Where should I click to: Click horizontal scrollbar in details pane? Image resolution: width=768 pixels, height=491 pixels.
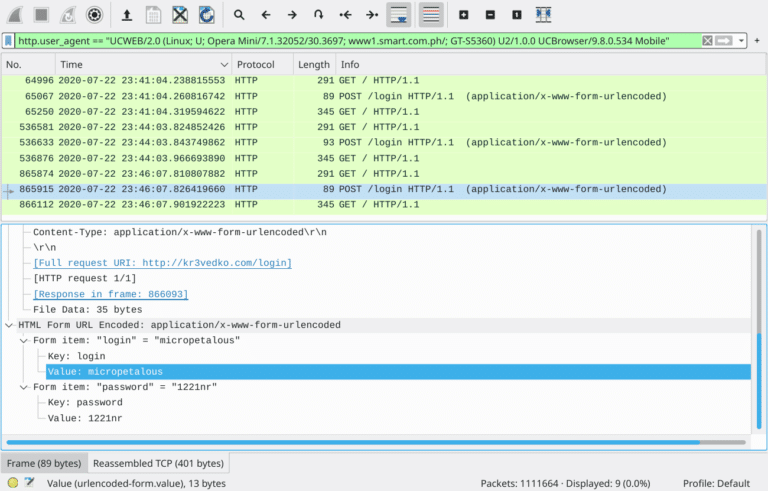pos(353,442)
